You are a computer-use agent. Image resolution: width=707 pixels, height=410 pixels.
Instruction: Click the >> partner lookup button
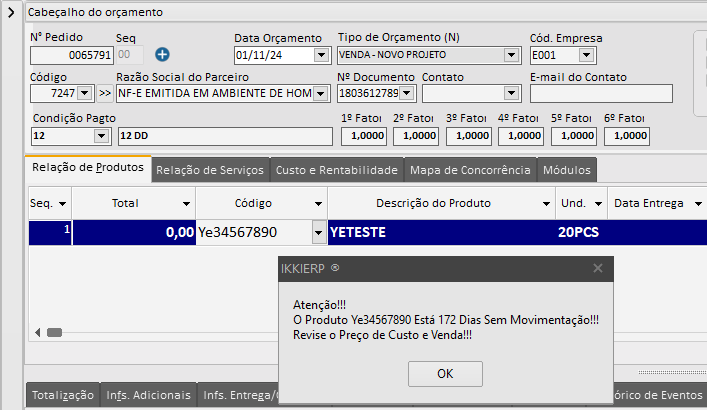click(x=105, y=93)
